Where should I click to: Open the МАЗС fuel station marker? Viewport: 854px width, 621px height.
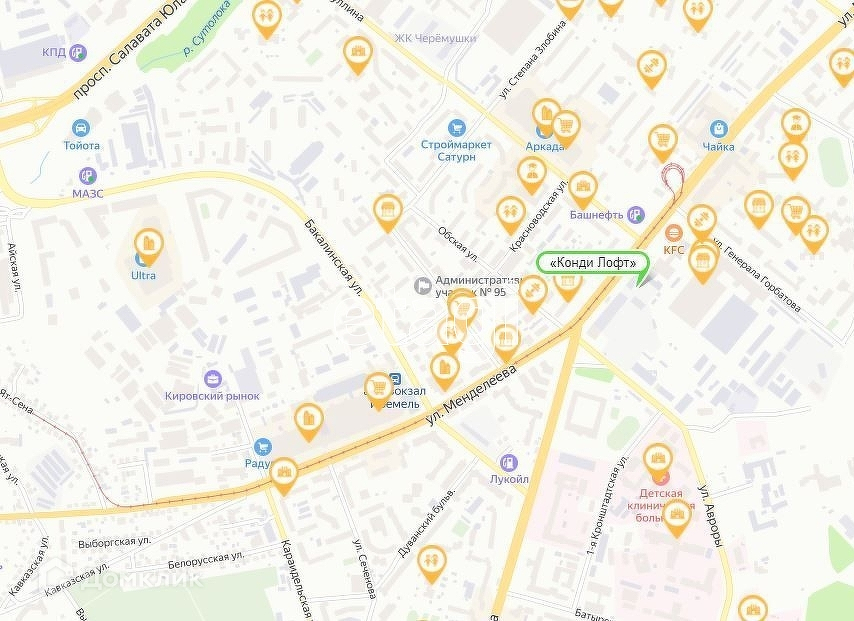pyautogui.click(x=88, y=176)
